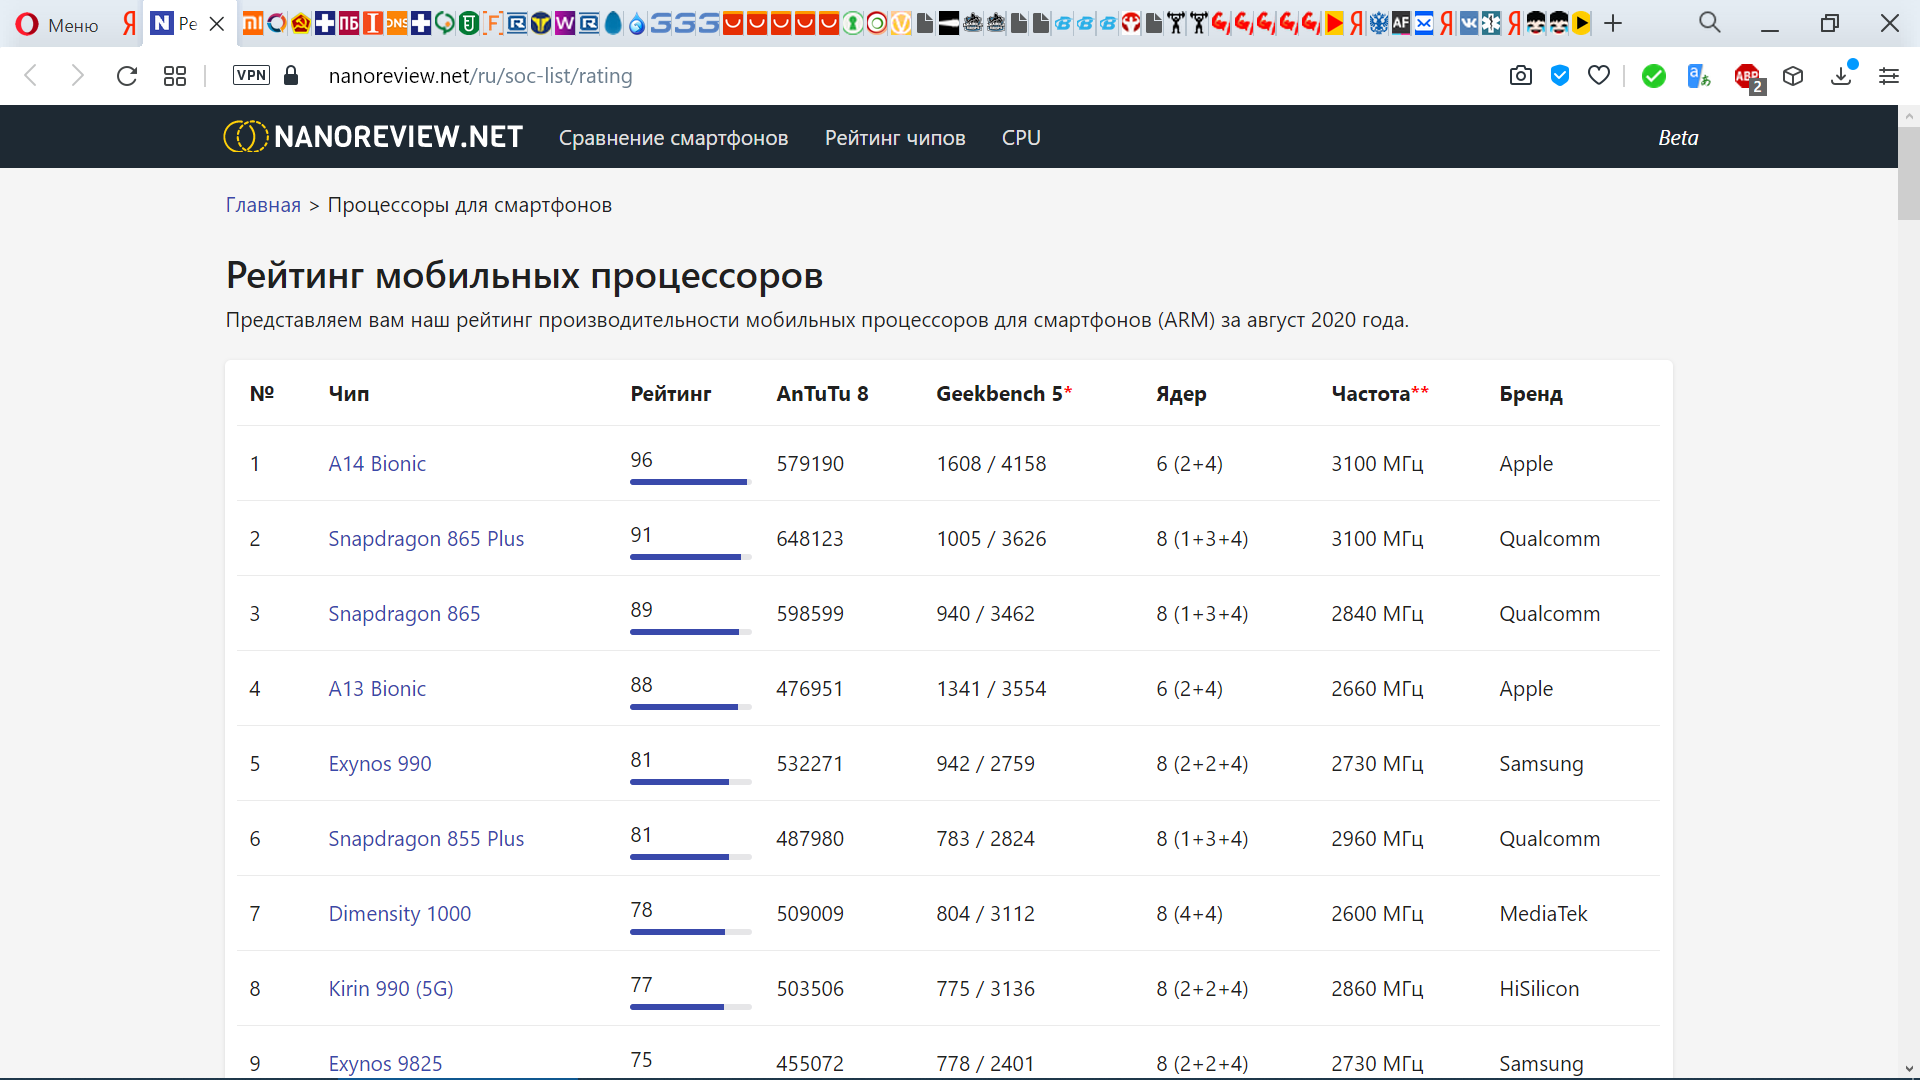Toggle the VPN badge in the address bar
Image resolution: width=1920 pixels, height=1080 pixels.
[x=251, y=75]
